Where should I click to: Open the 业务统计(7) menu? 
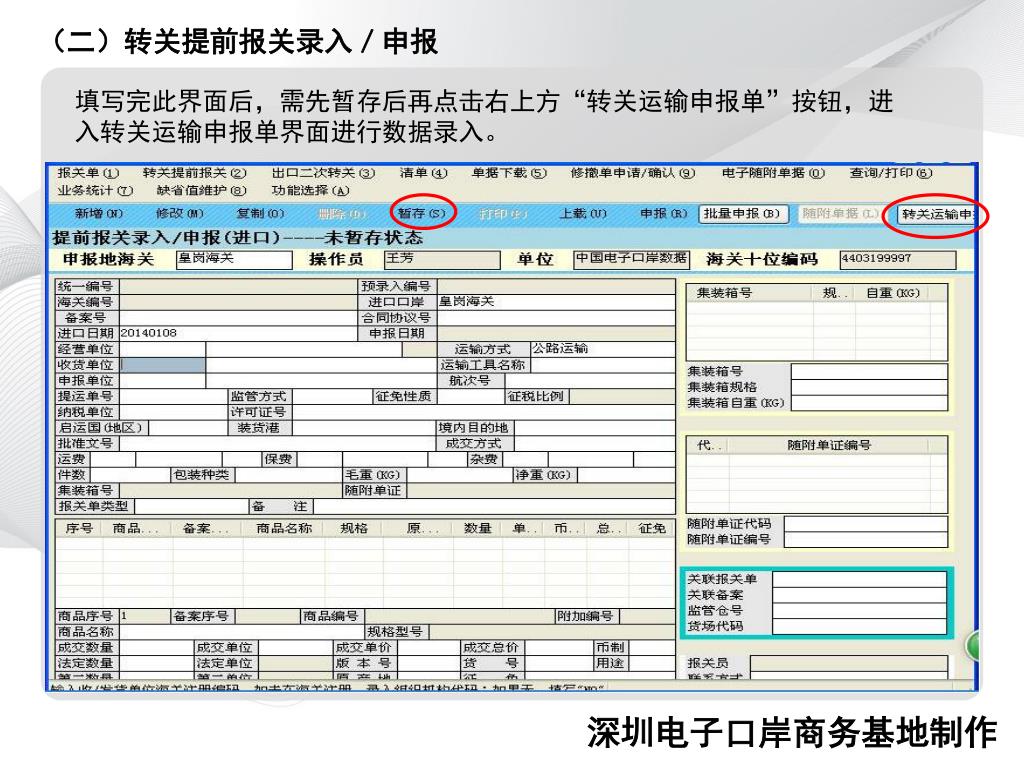[x=95, y=191]
